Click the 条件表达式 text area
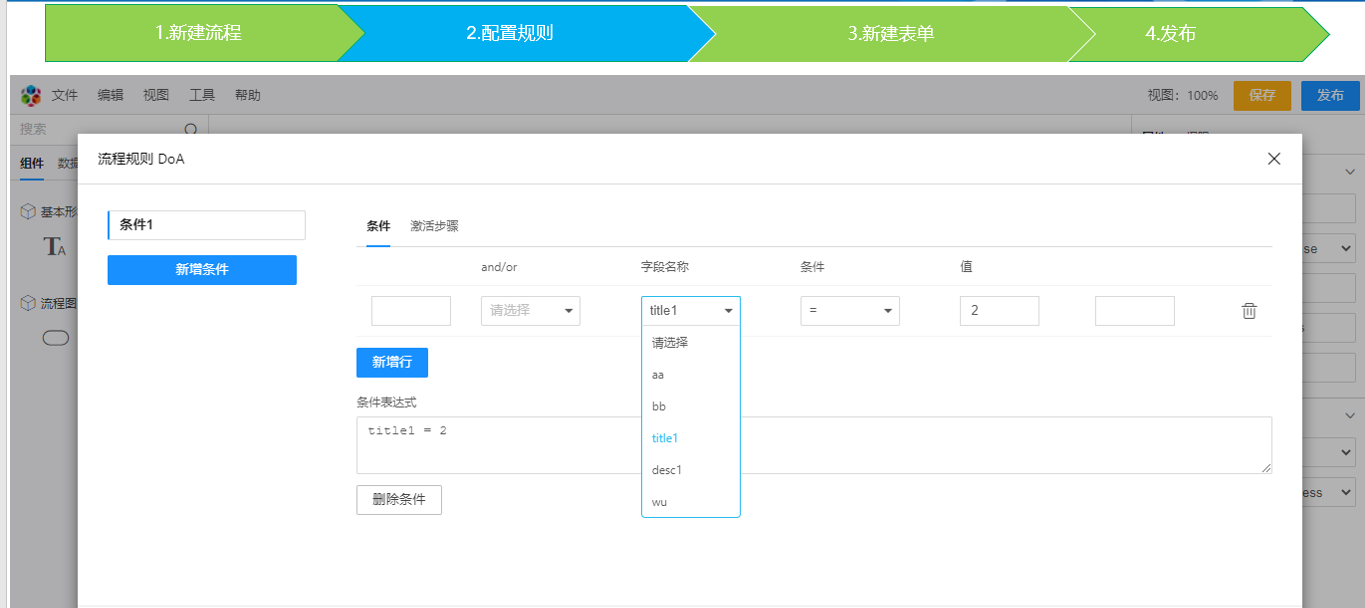Viewport: 1365px width, 608px height. pos(814,445)
